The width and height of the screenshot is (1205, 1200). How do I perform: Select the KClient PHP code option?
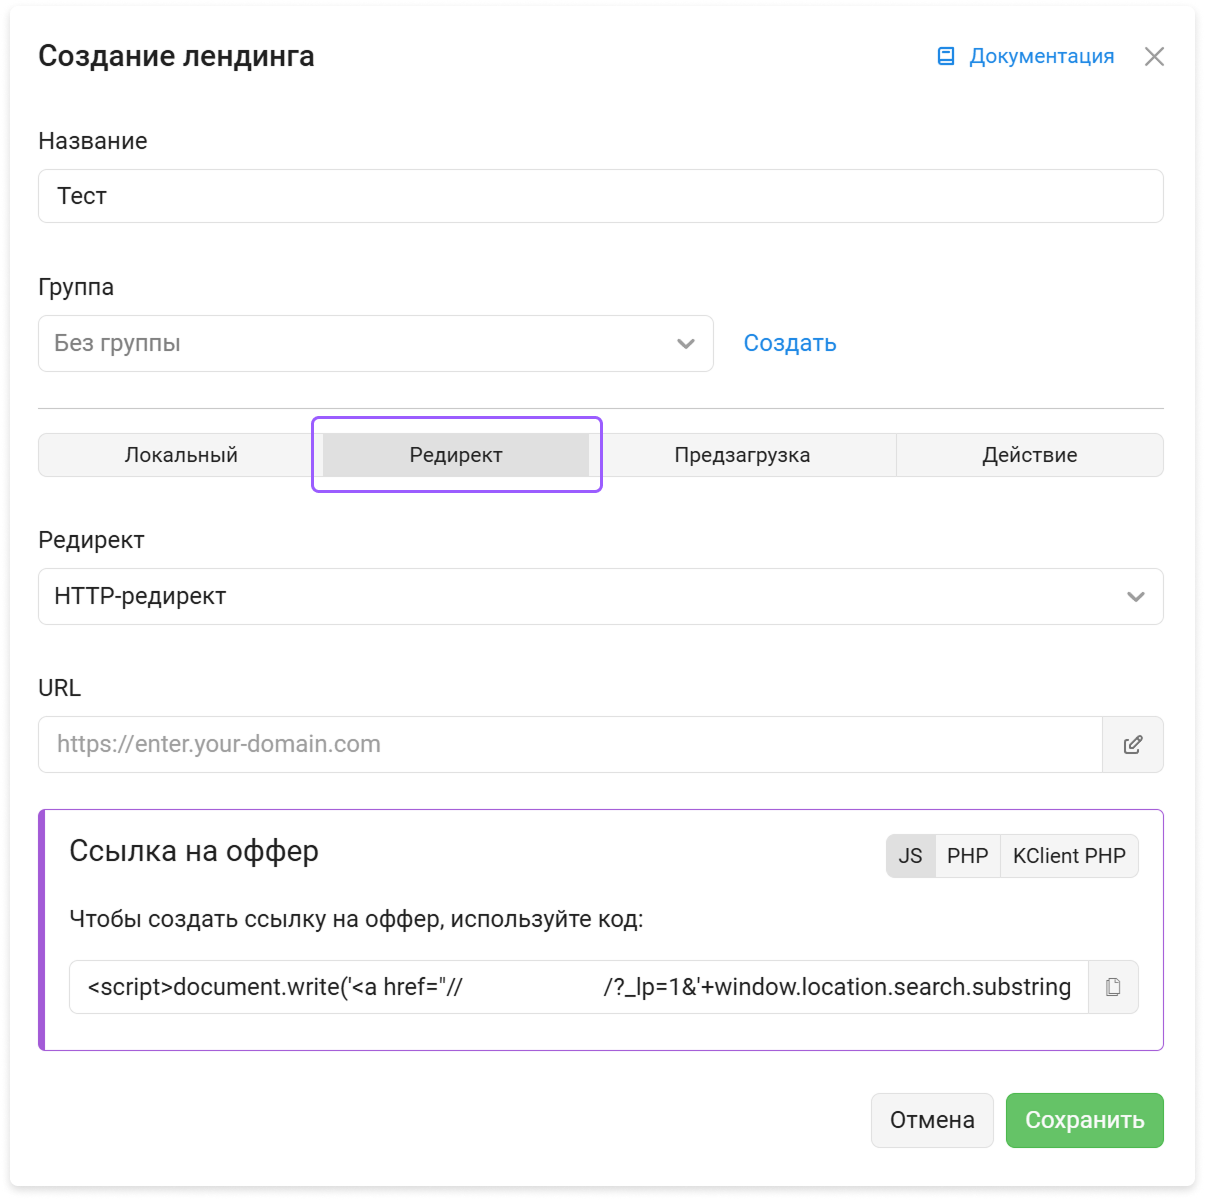(1069, 856)
